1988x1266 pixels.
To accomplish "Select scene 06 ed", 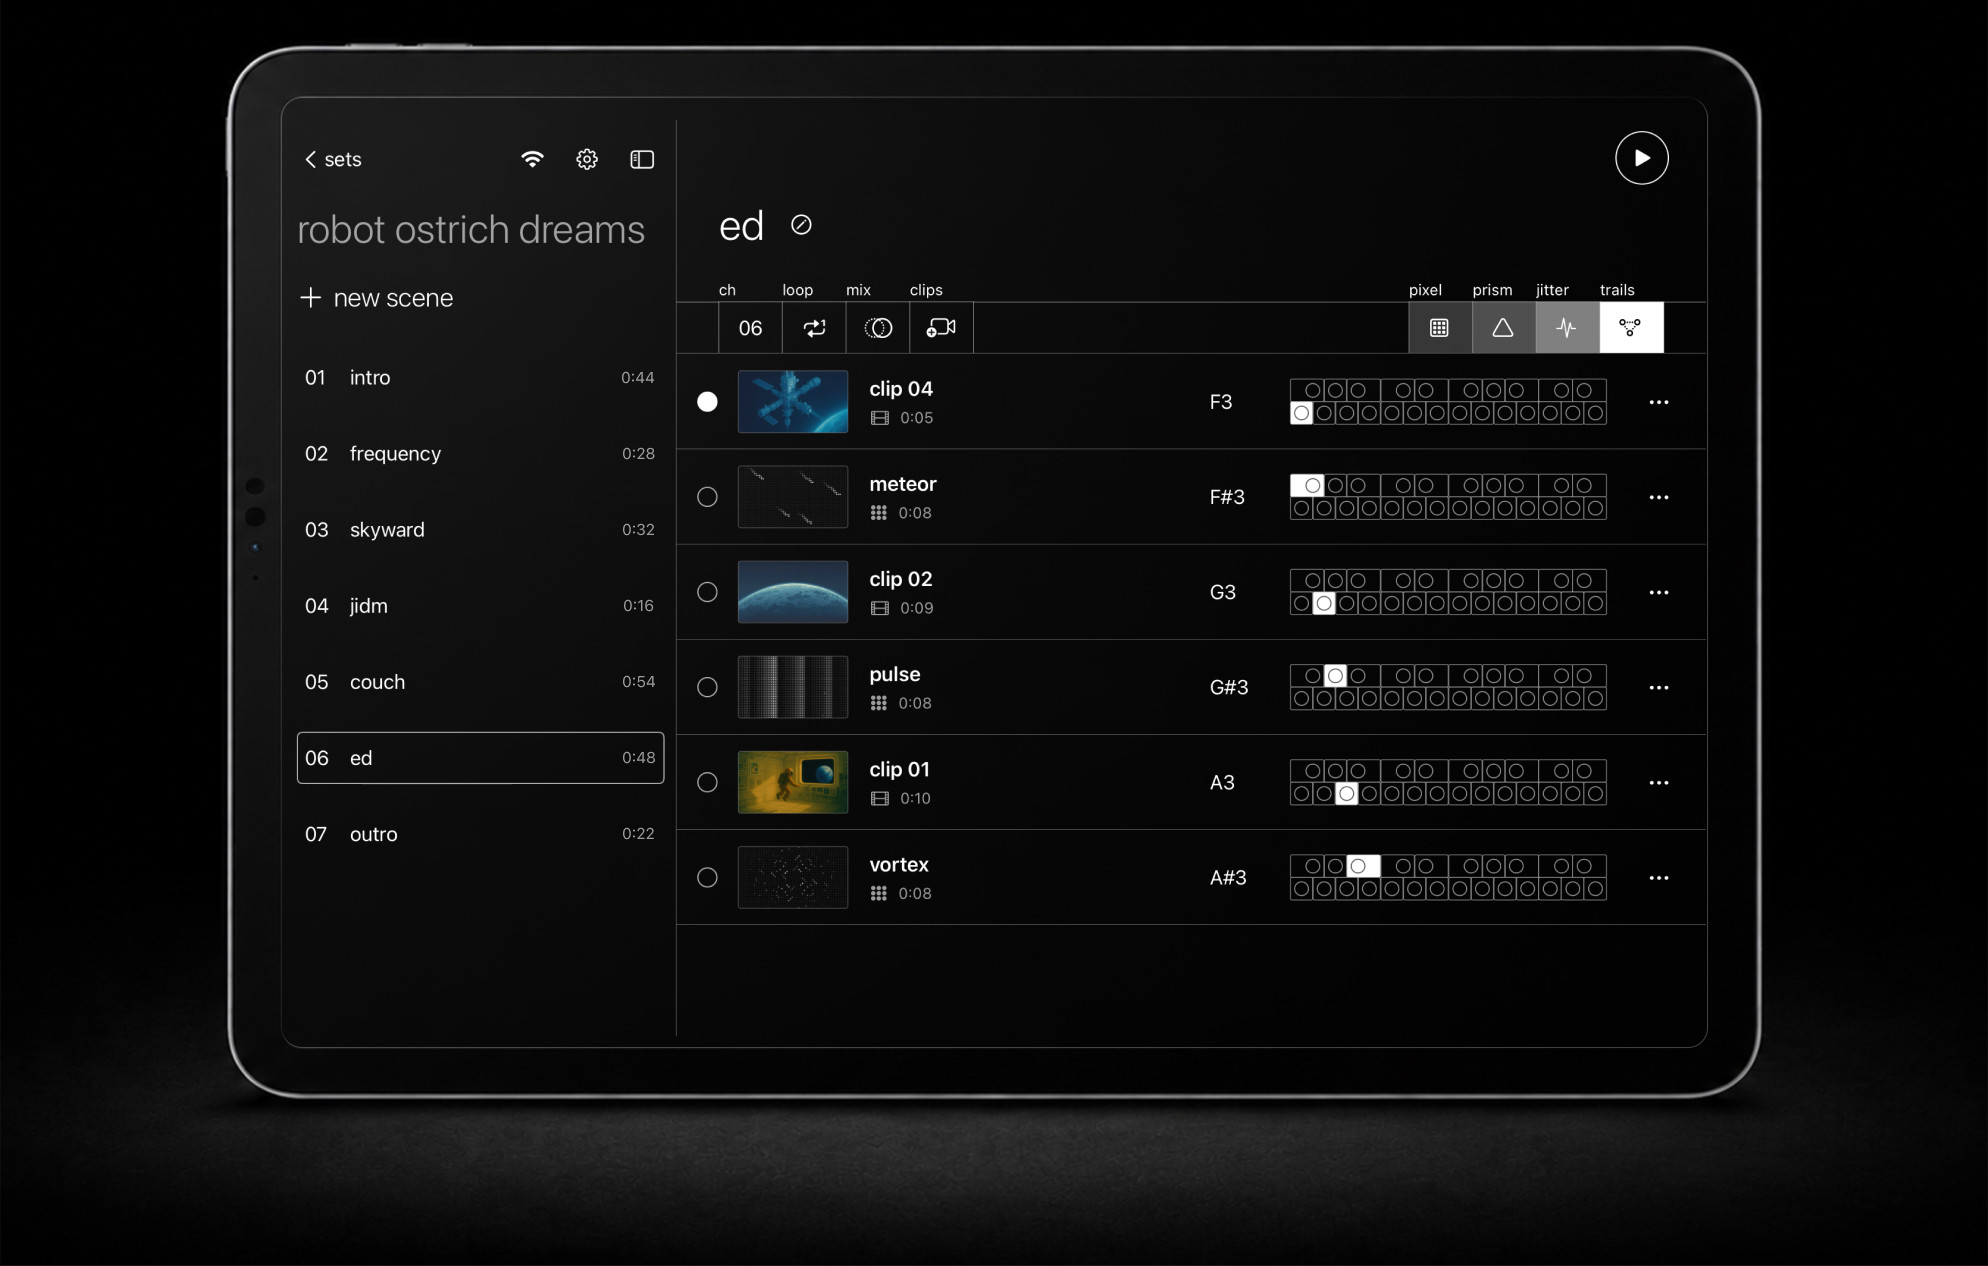I will [x=480, y=757].
